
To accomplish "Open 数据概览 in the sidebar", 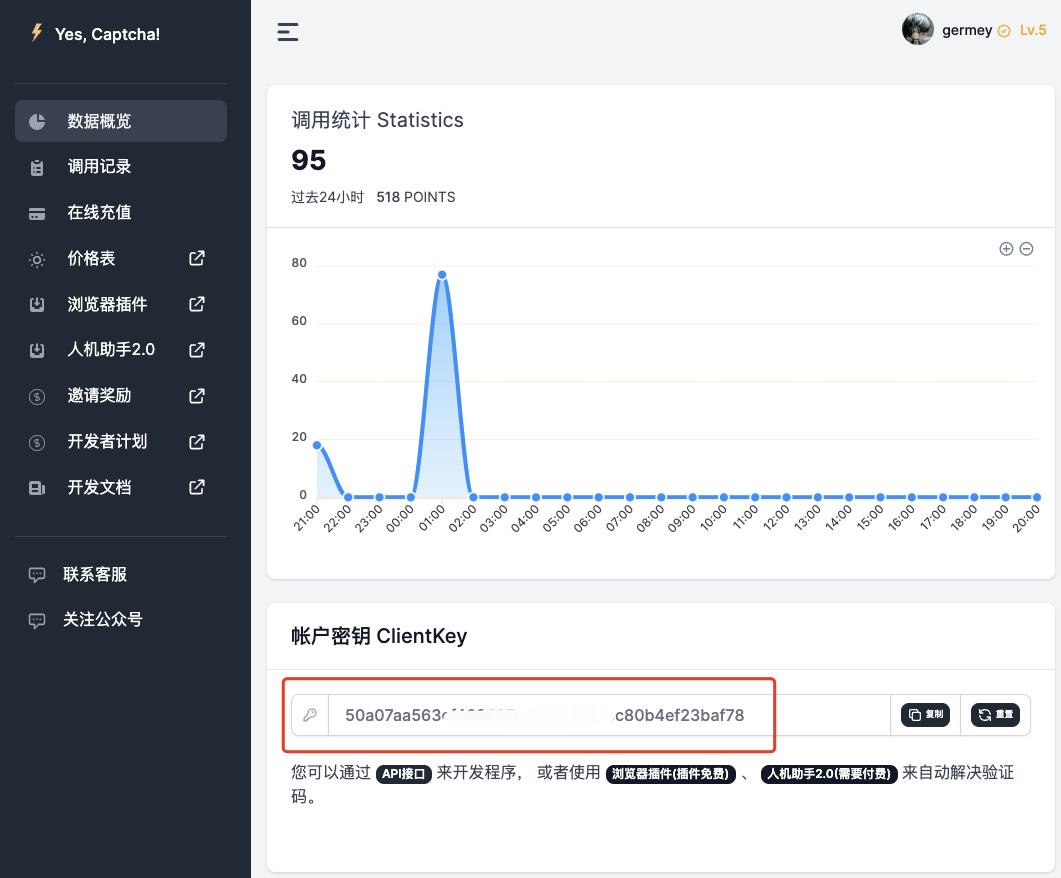I will click(121, 121).
